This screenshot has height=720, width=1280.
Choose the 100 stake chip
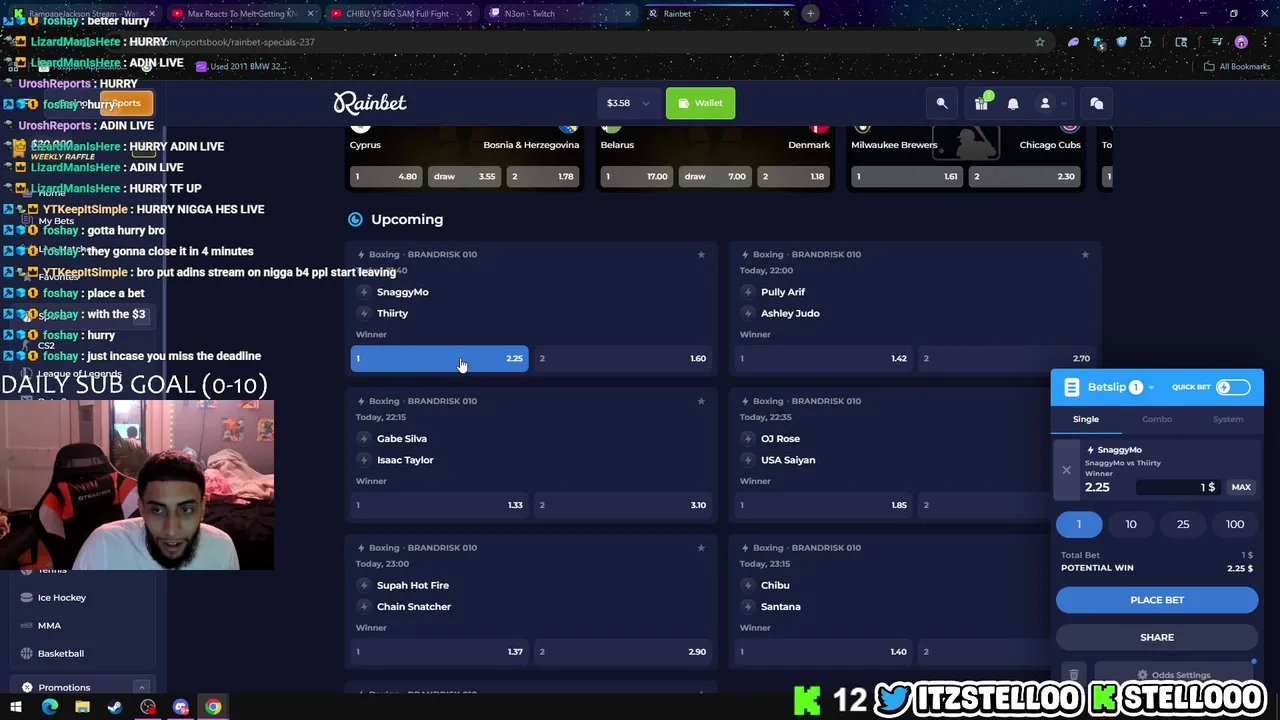click(1235, 524)
